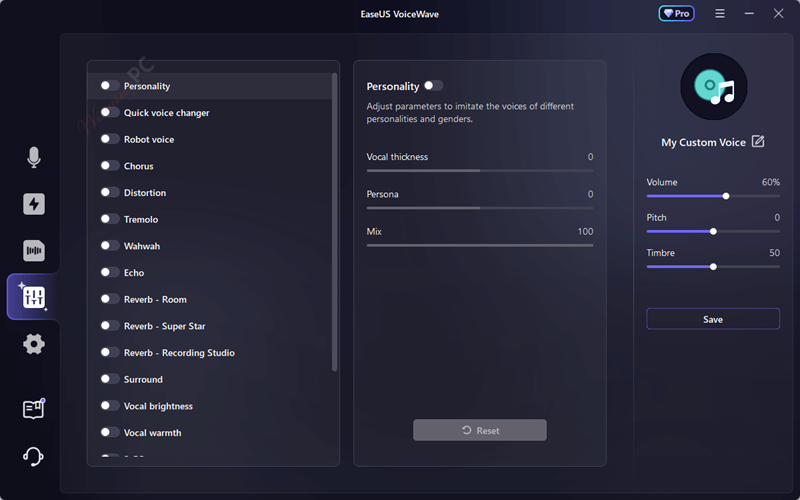The width and height of the screenshot is (800, 500).
Task: Toggle the Personality switch in the effects list
Action: coord(110,85)
